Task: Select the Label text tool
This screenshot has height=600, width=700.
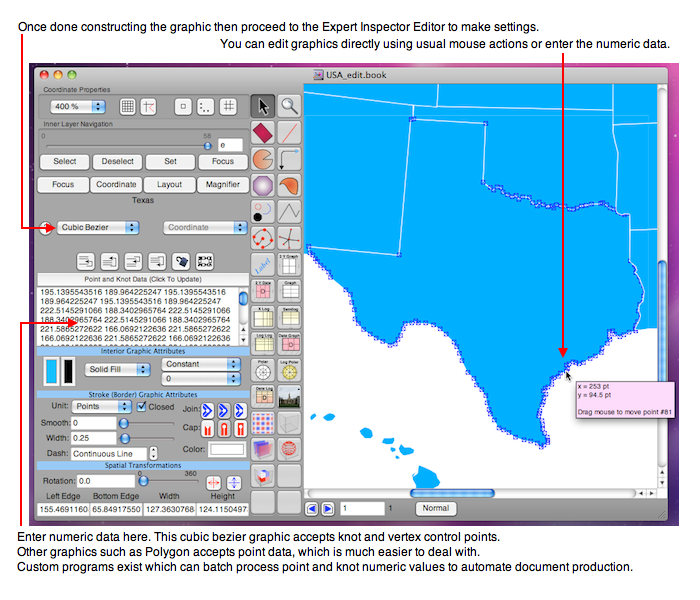Action: (x=262, y=265)
